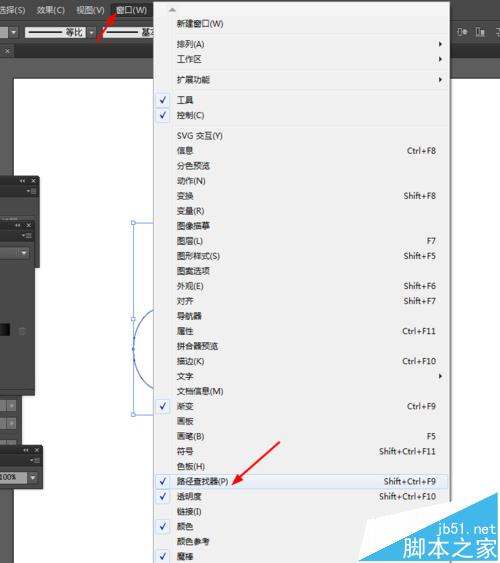Viewport: 500px width, 563px height.
Task: Expand the 扩展功能 submenu
Action: tap(302, 80)
